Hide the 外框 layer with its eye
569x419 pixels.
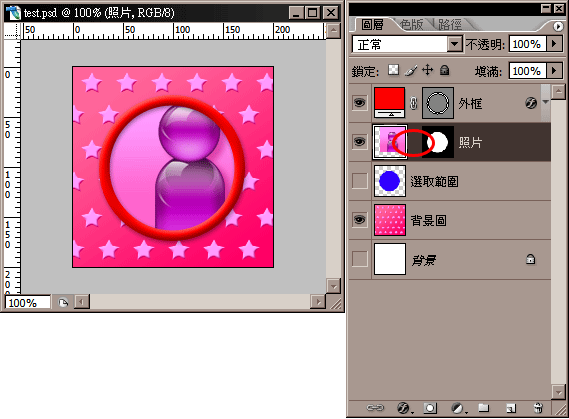tap(359, 103)
